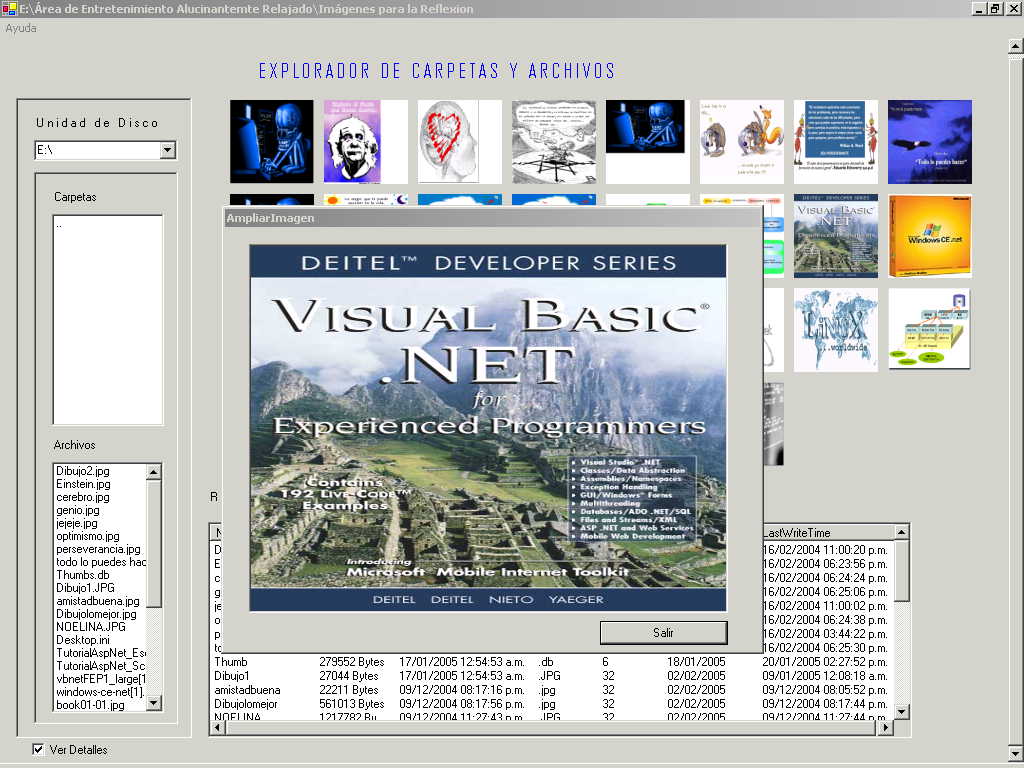Click Dibujo1 name cell in details table
This screenshot has width=1024, height=768.
pyautogui.click(x=232, y=676)
